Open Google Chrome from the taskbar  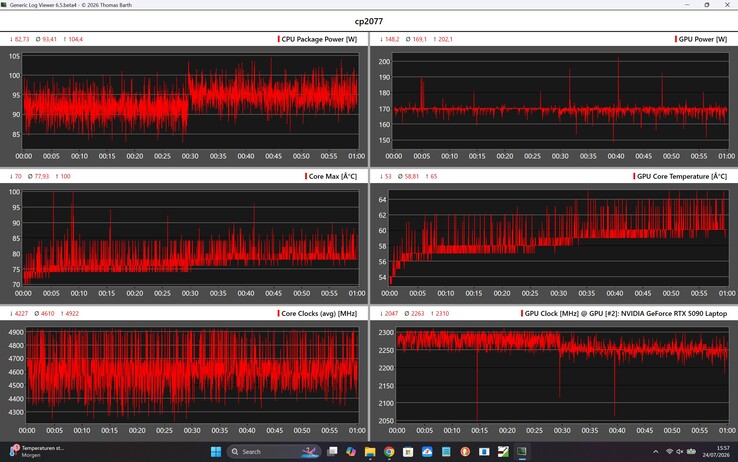[389, 452]
